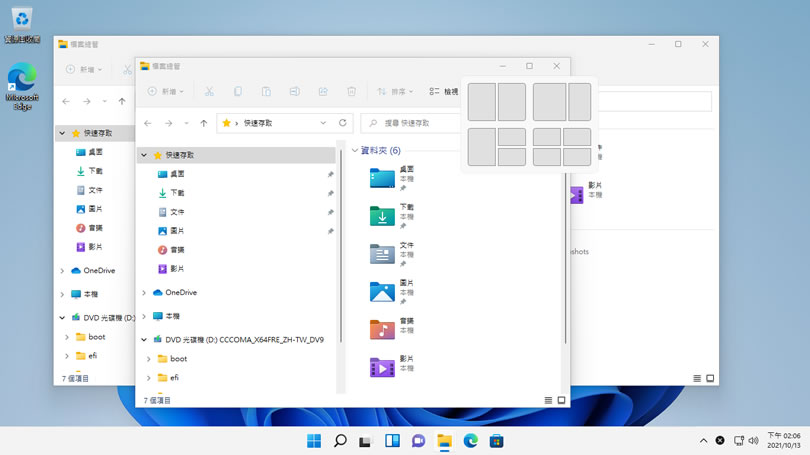
Task: Snap window to left half of two-column layout
Action: 481,102
